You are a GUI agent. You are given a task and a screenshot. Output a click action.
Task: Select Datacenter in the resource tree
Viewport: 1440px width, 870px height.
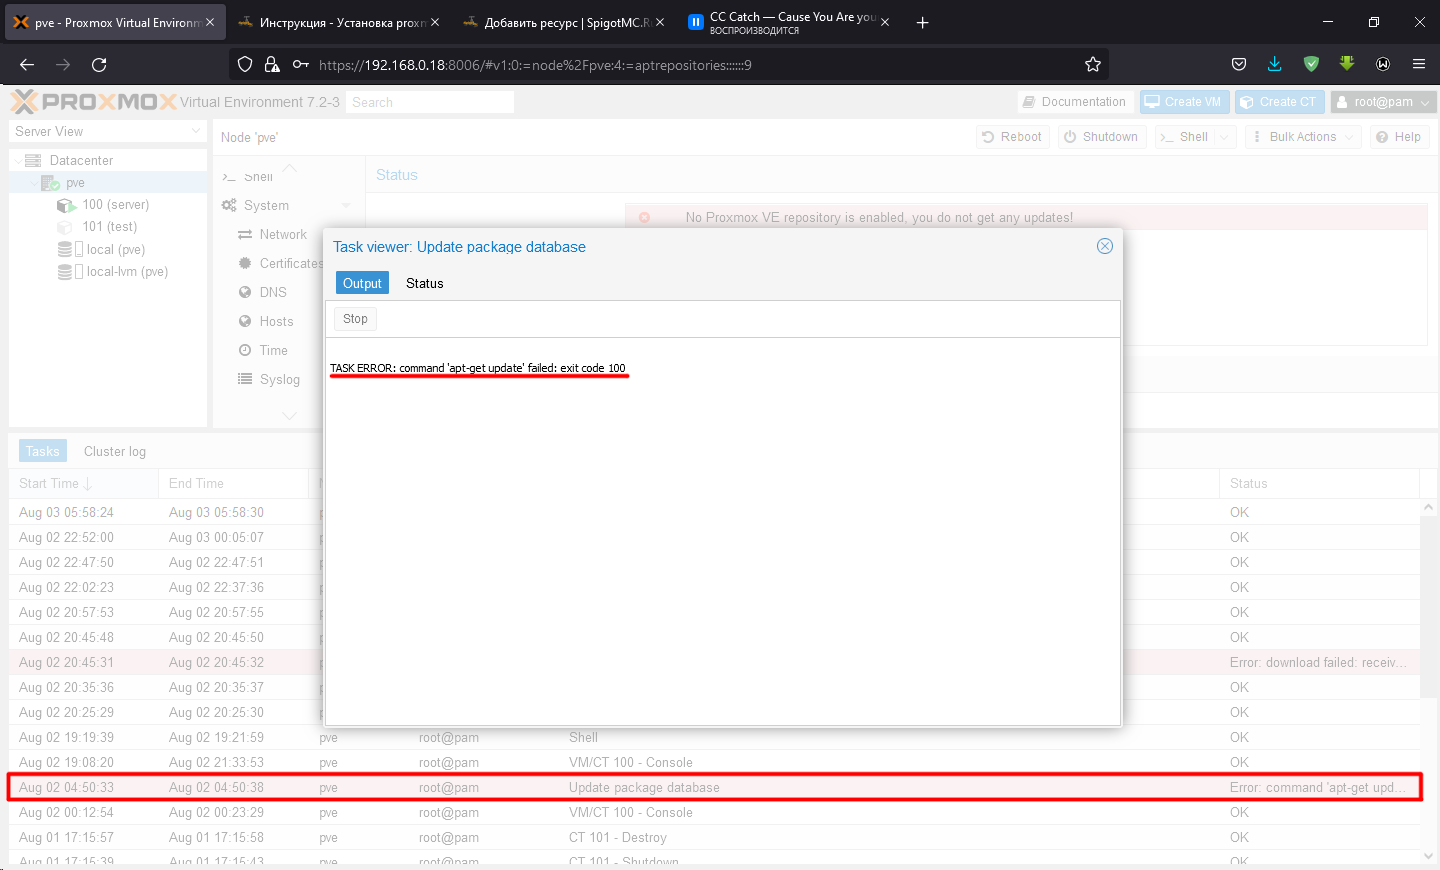coord(81,160)
